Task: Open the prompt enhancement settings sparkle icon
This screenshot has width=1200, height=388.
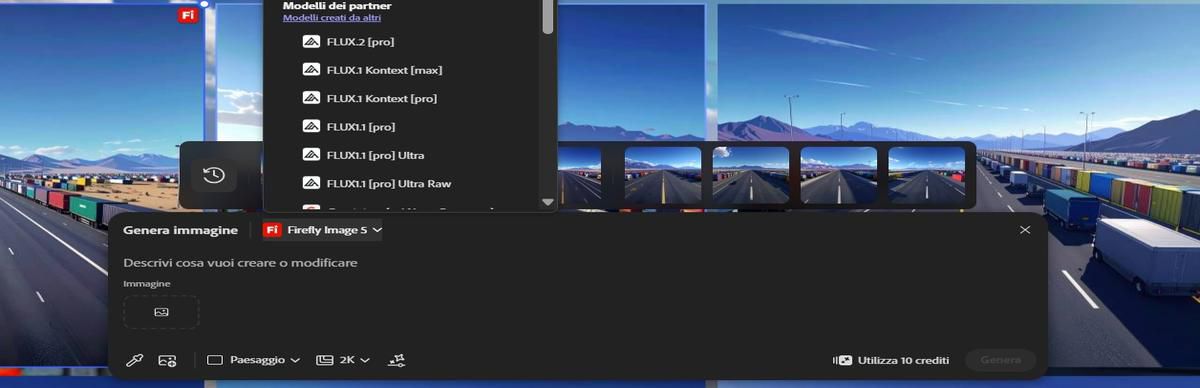Action: pos(397,360)
